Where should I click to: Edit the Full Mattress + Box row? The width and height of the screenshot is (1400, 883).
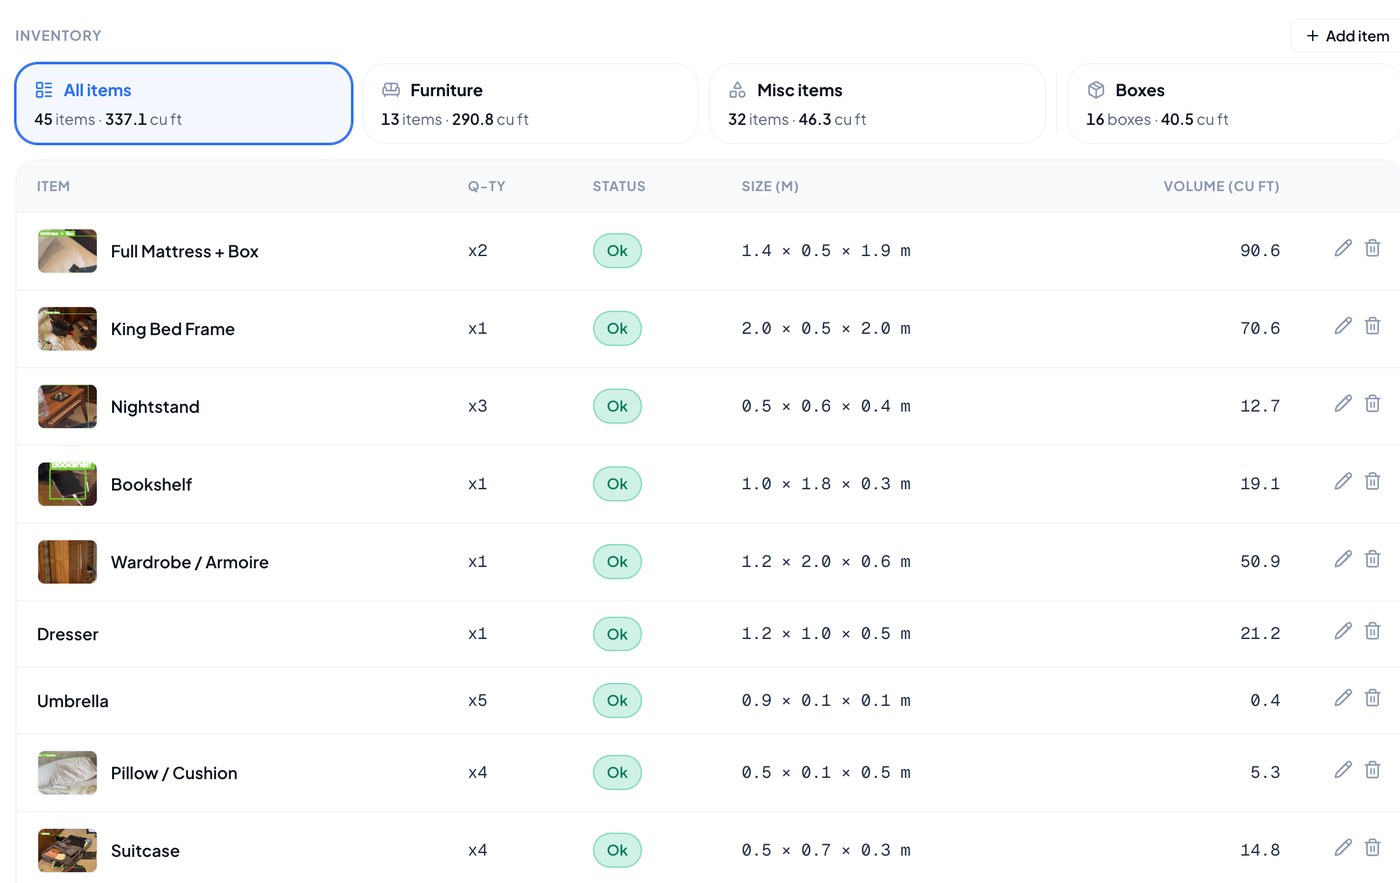click(x=1343, y=248)
